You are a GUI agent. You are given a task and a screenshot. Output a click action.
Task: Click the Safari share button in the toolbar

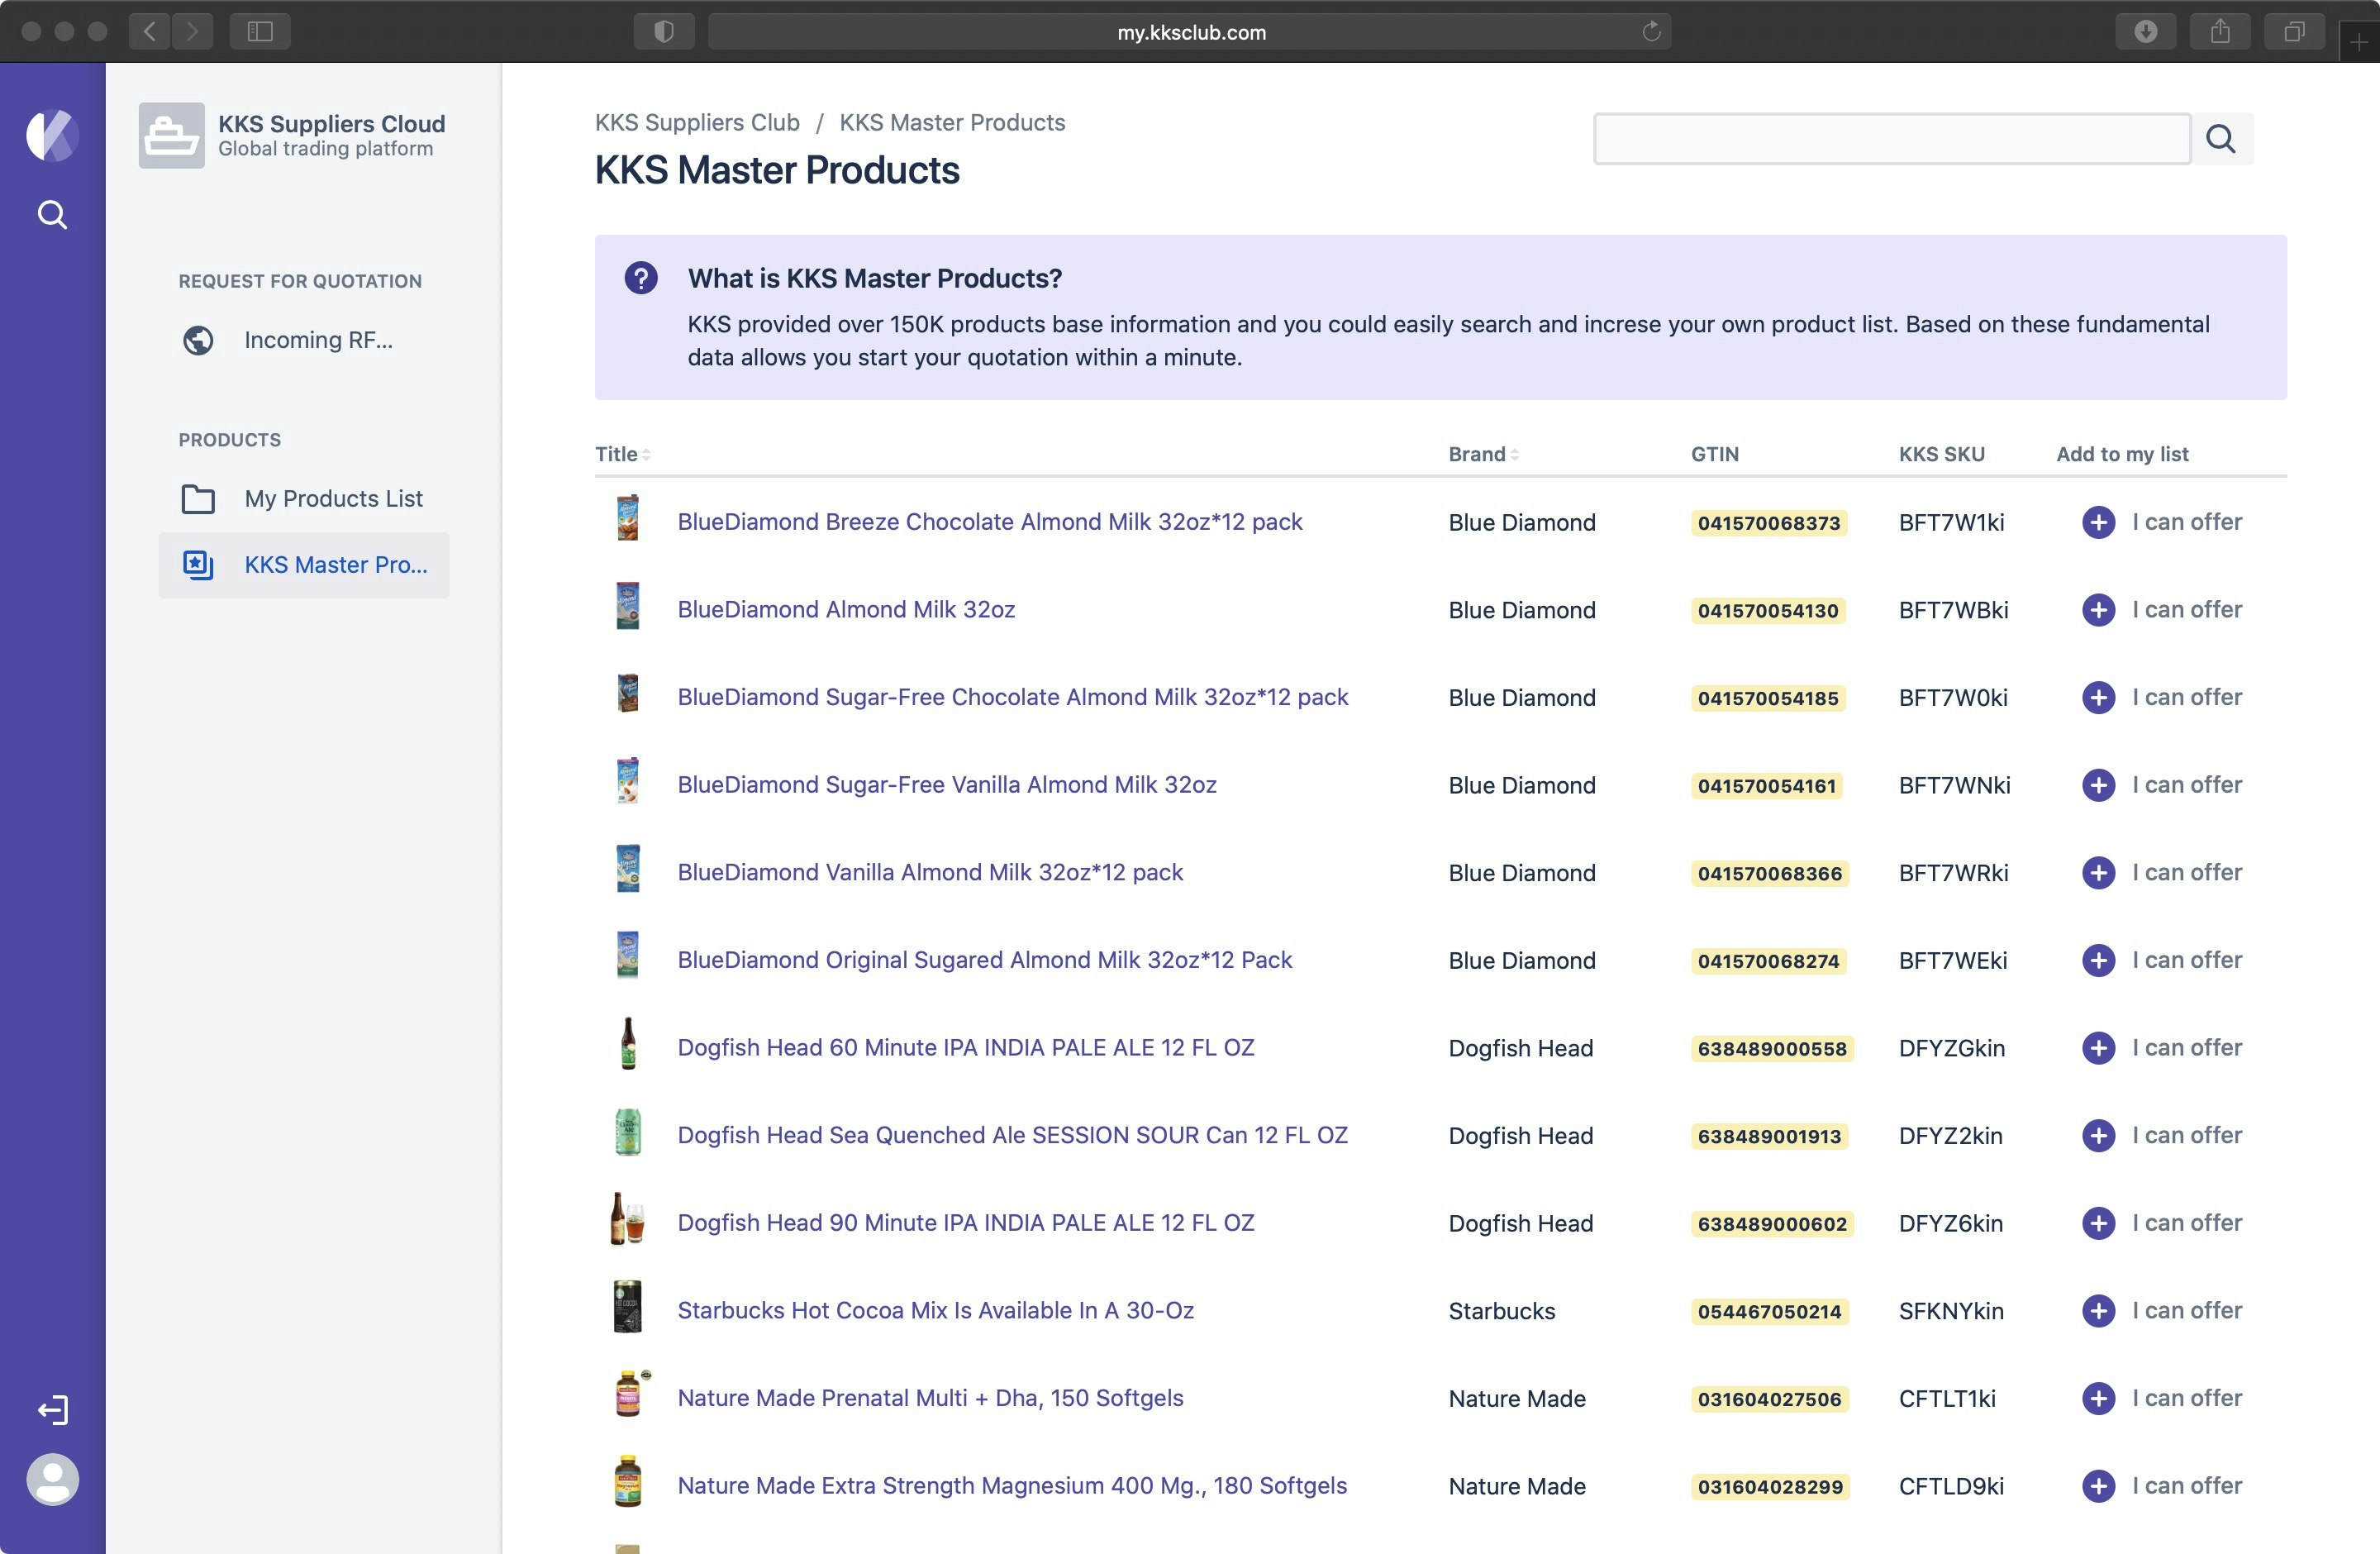point(2219,32)
